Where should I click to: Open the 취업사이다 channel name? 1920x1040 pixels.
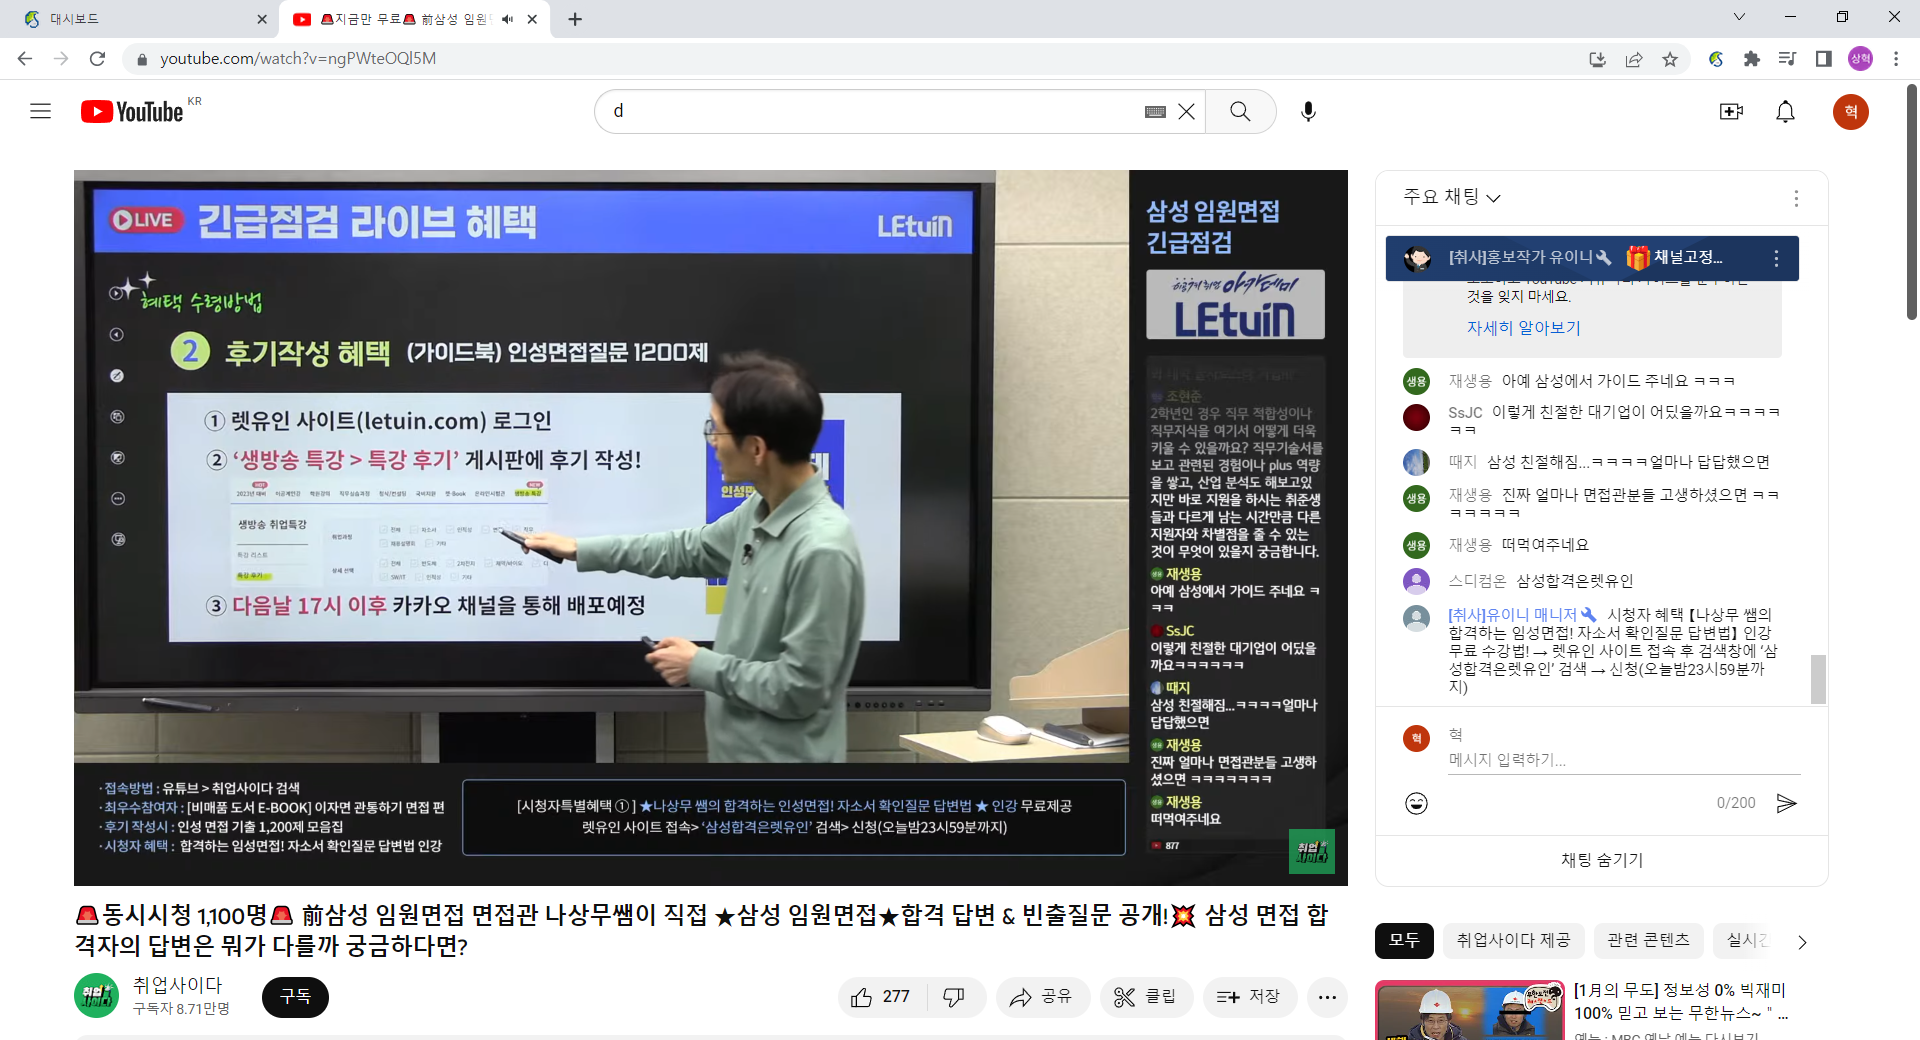(x=178, y=985)
